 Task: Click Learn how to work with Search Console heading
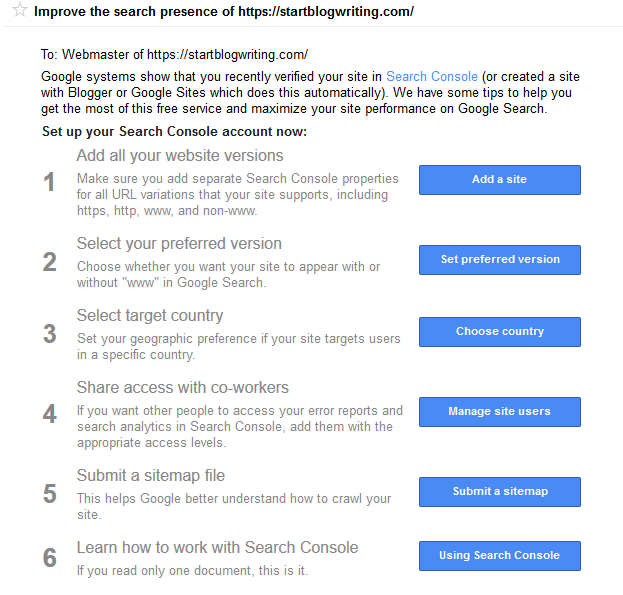tap(217, 547)
